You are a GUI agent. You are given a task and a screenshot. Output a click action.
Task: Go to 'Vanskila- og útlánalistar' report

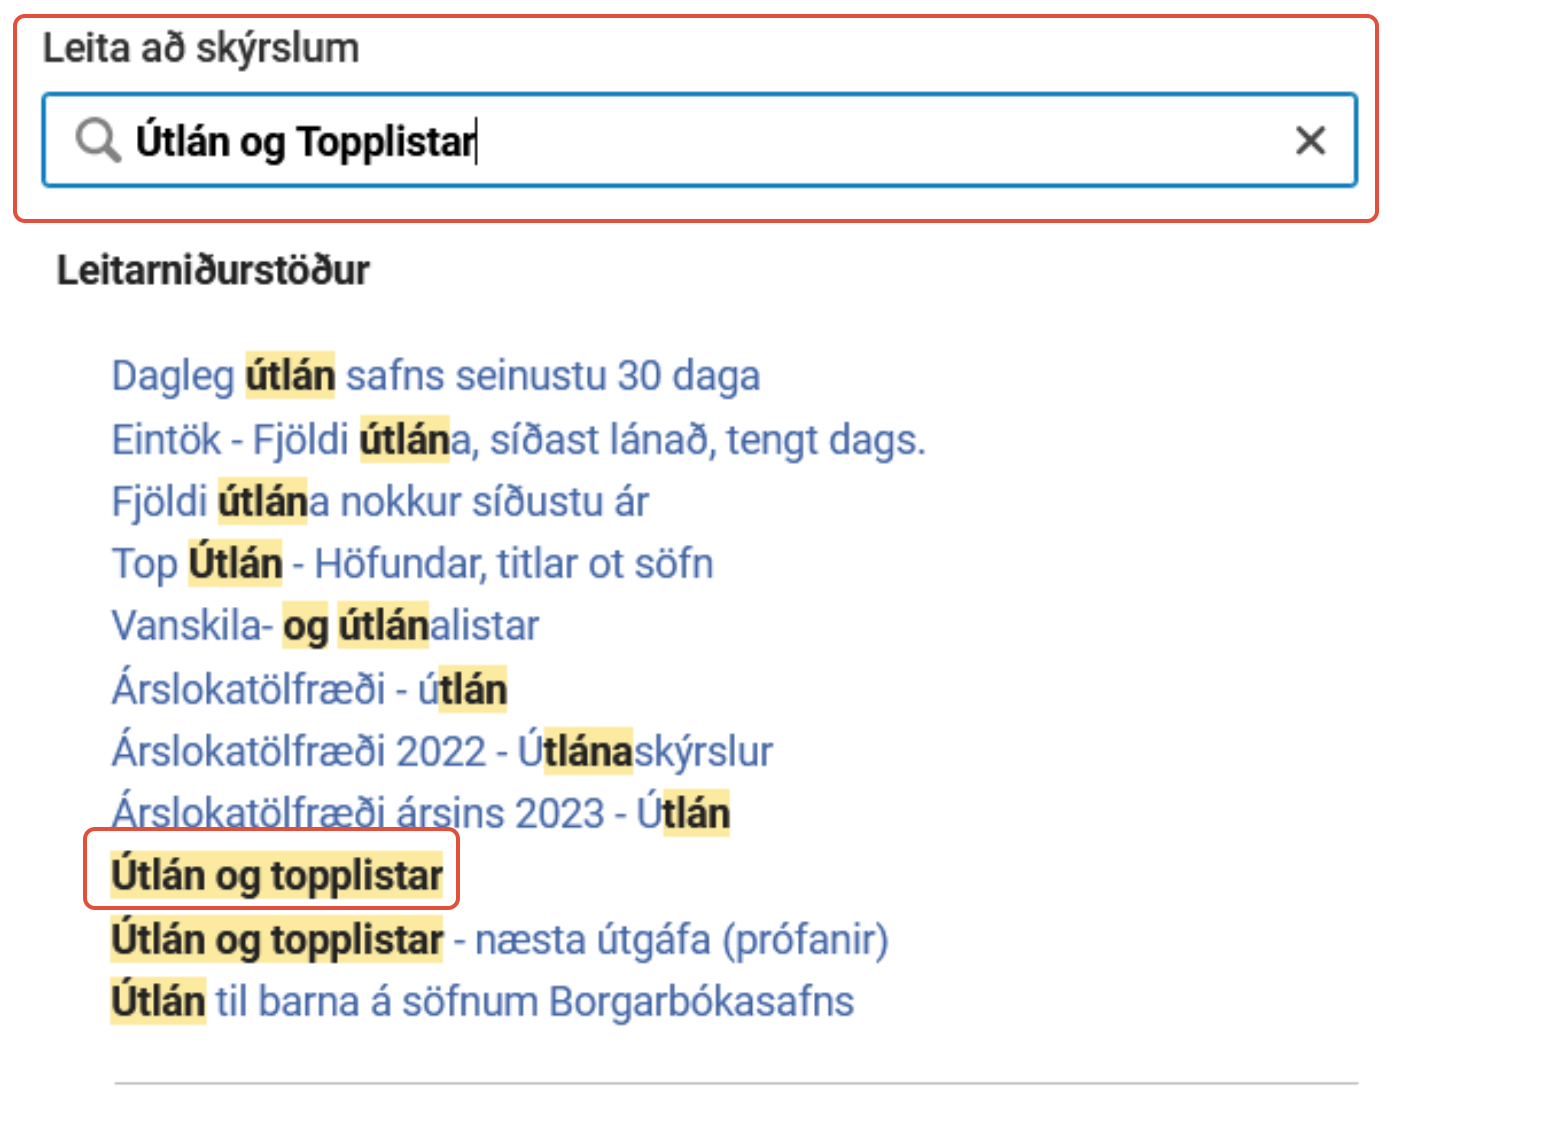325,626
